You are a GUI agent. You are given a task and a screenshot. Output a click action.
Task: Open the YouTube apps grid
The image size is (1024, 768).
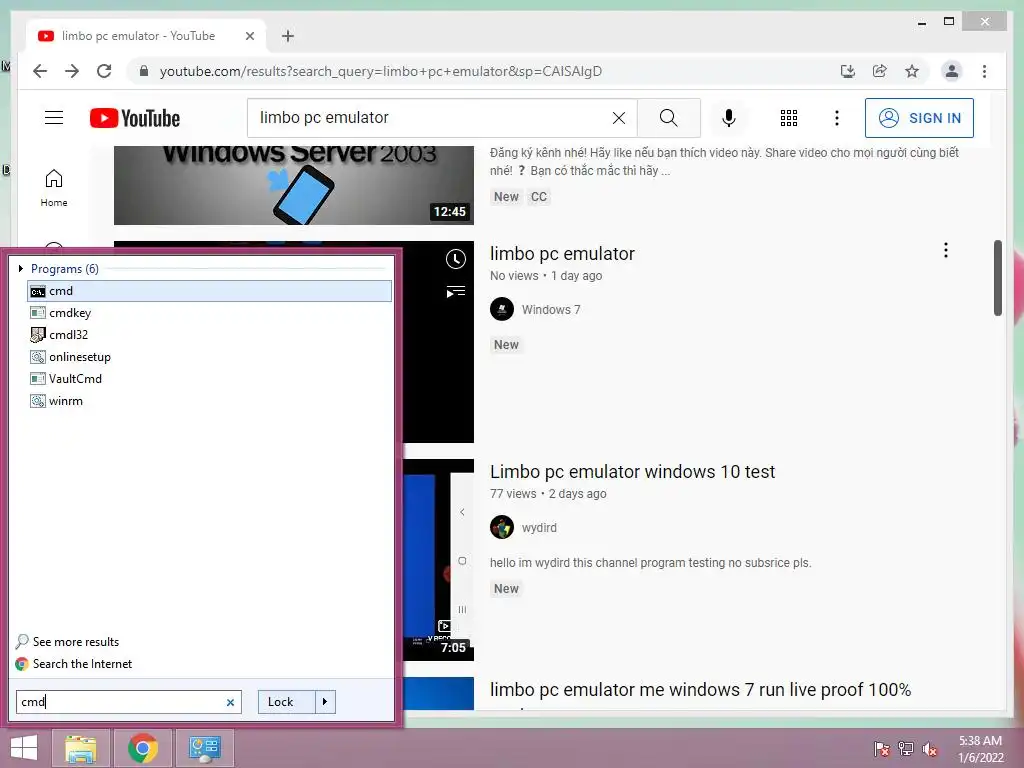coord(789,118)
